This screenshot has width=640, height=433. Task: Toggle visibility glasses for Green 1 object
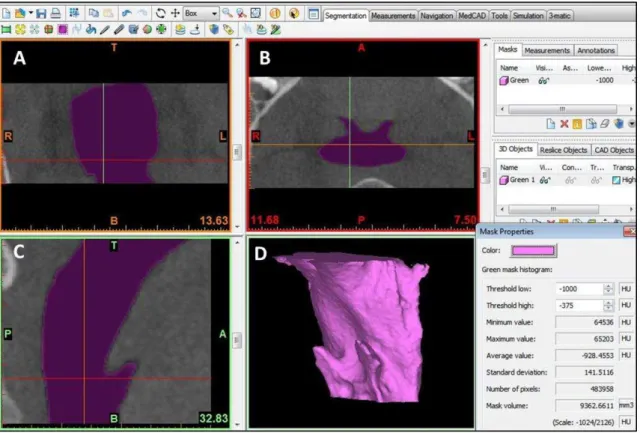(x=545, y=180)
